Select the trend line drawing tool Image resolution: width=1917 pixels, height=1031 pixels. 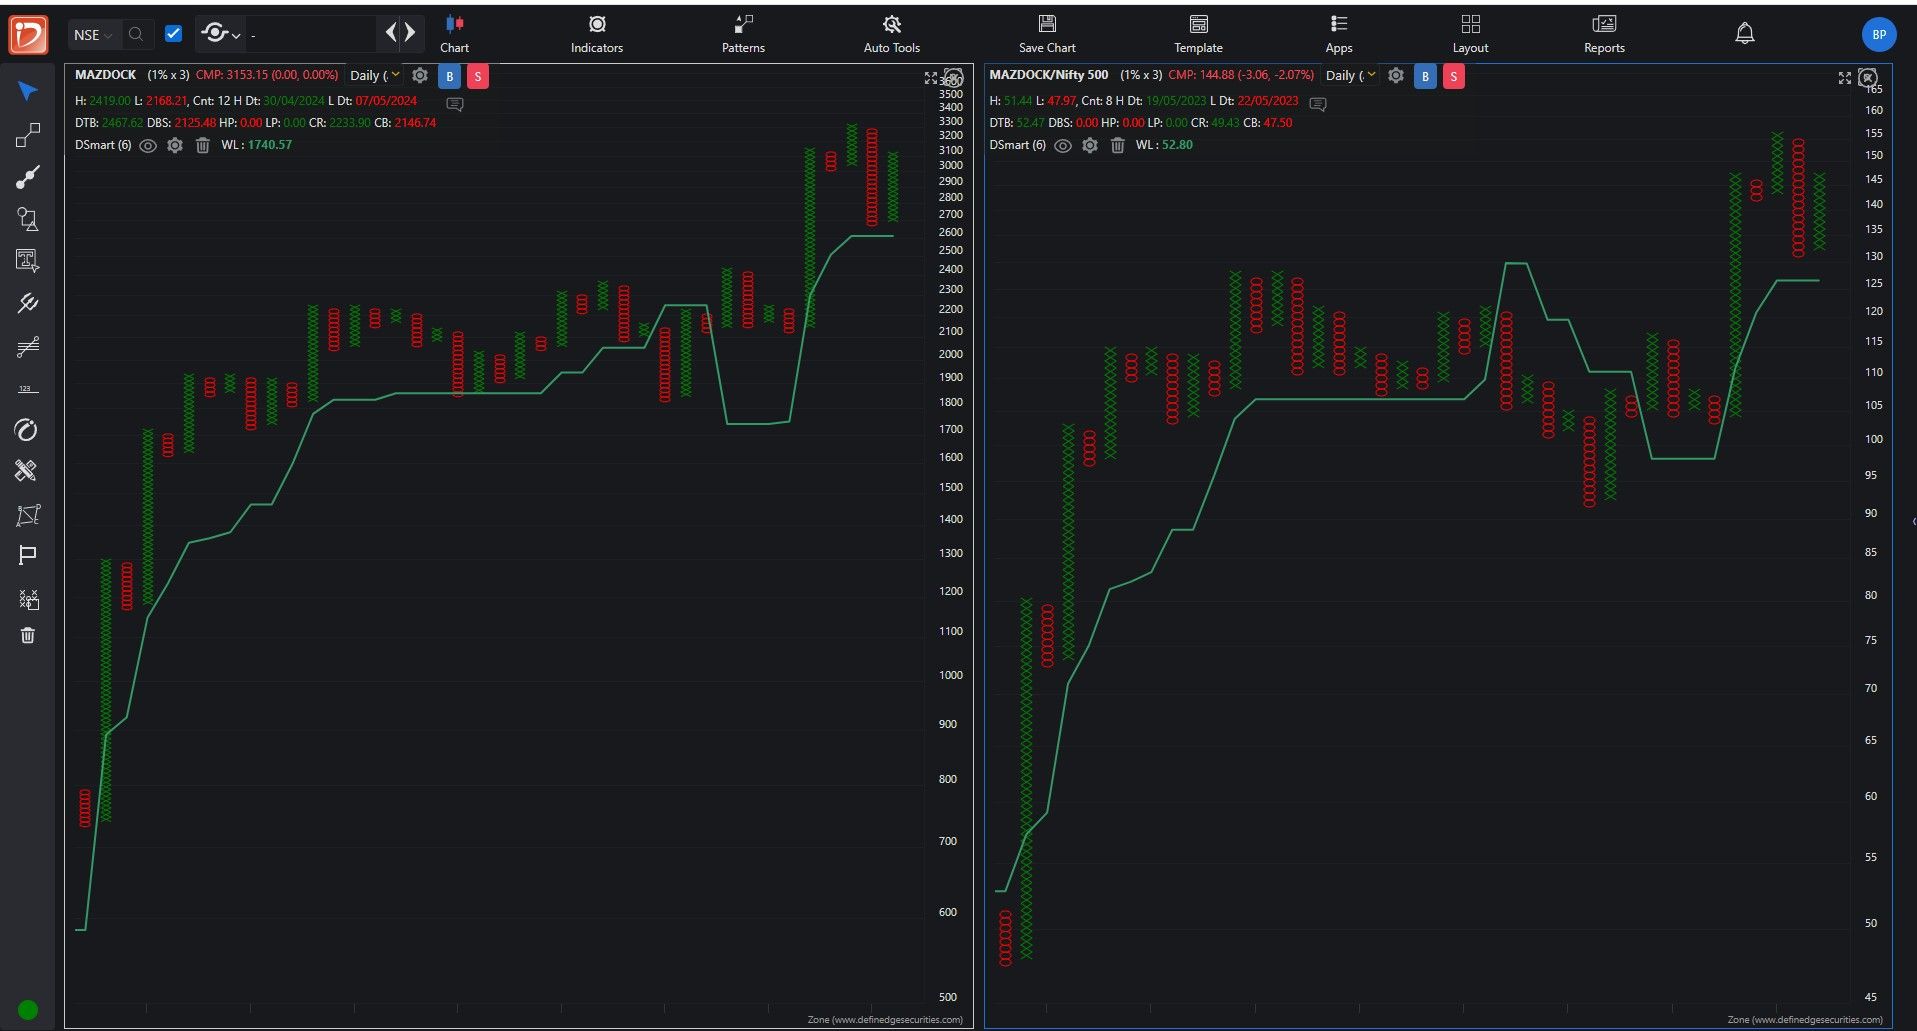(x=28, y=135)
